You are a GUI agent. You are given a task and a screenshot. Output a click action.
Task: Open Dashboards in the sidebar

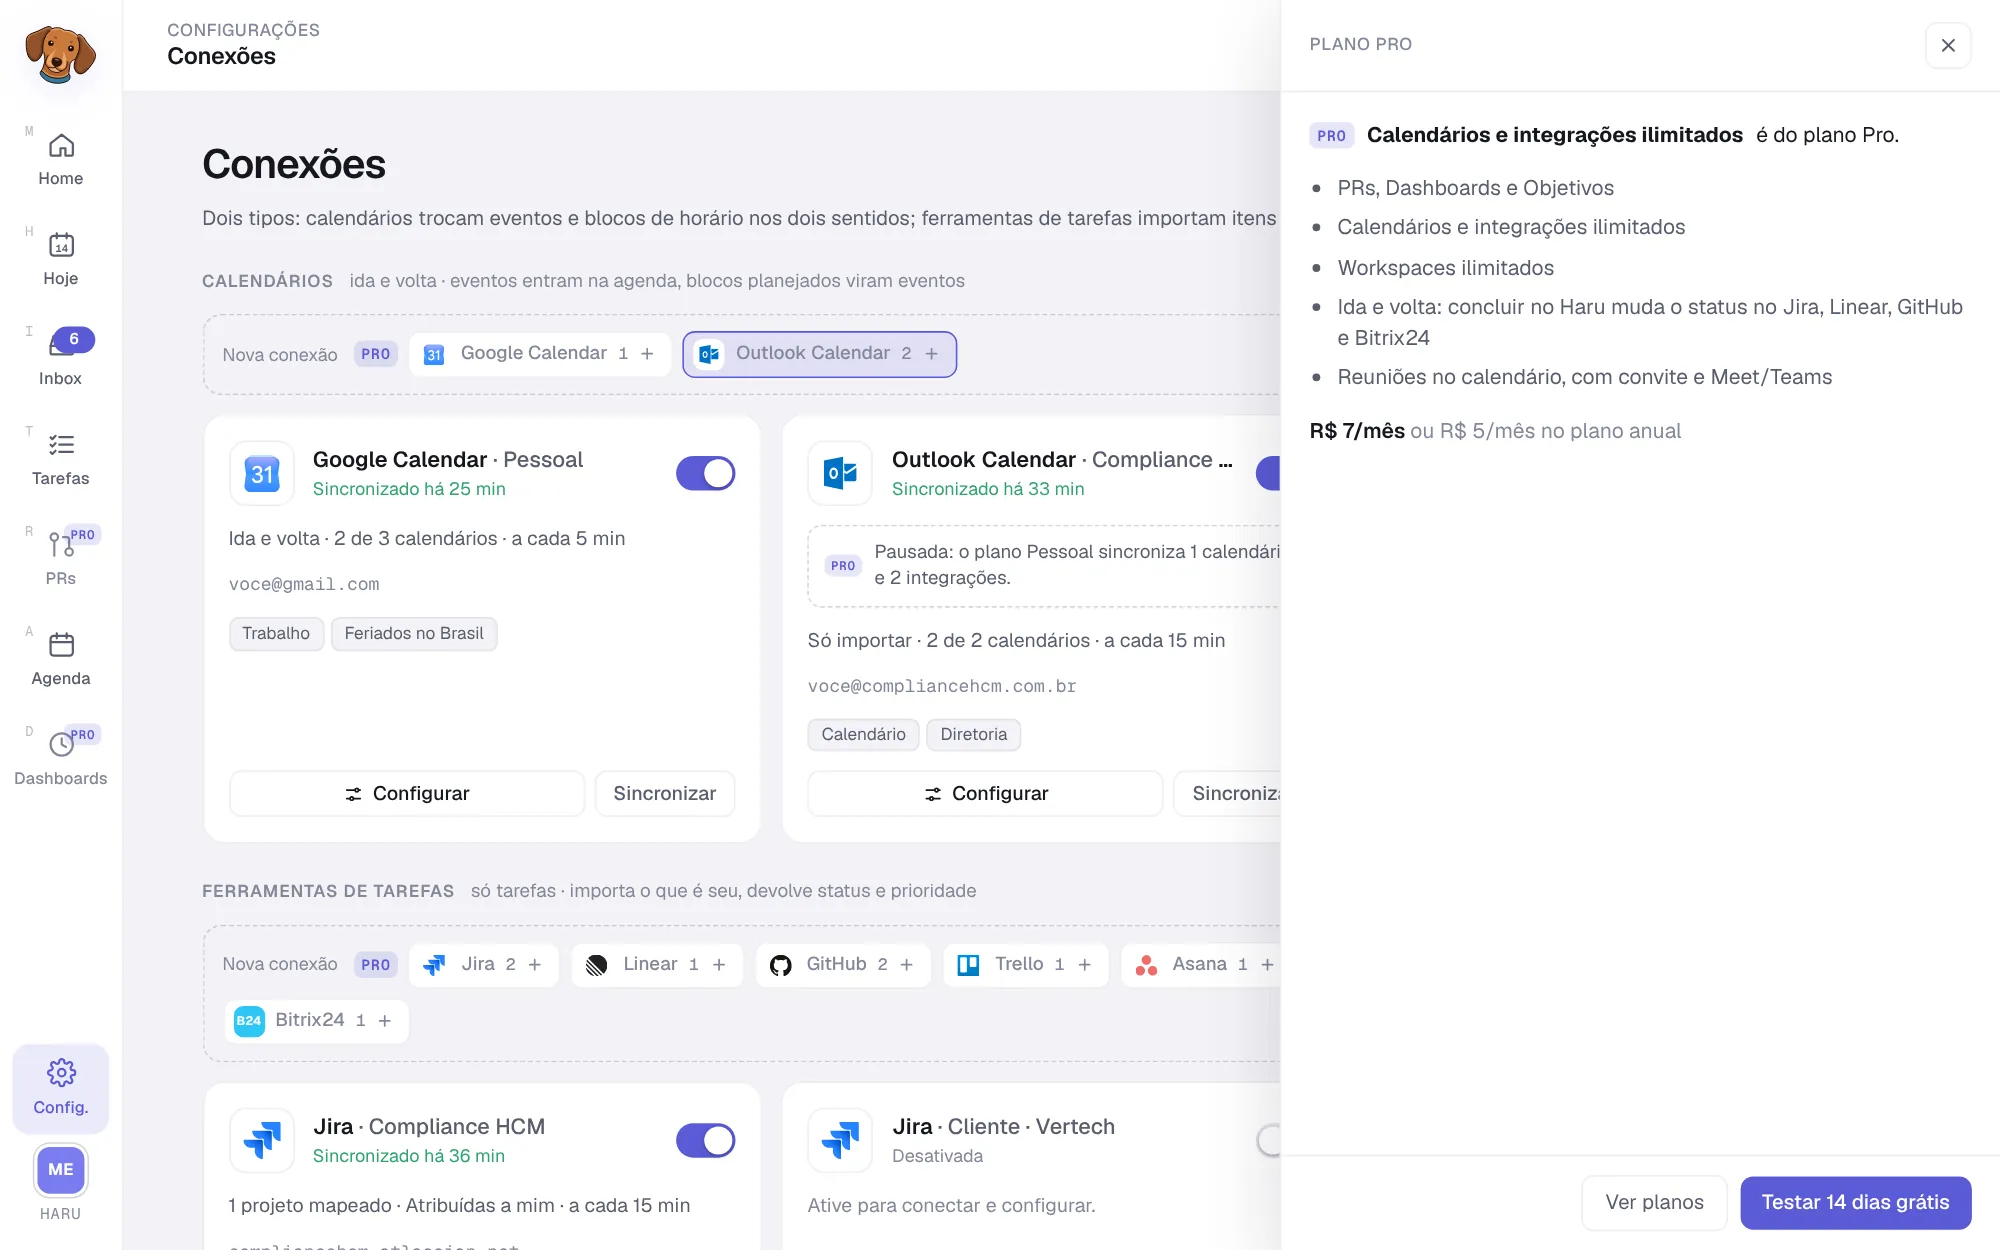(61, 760)
